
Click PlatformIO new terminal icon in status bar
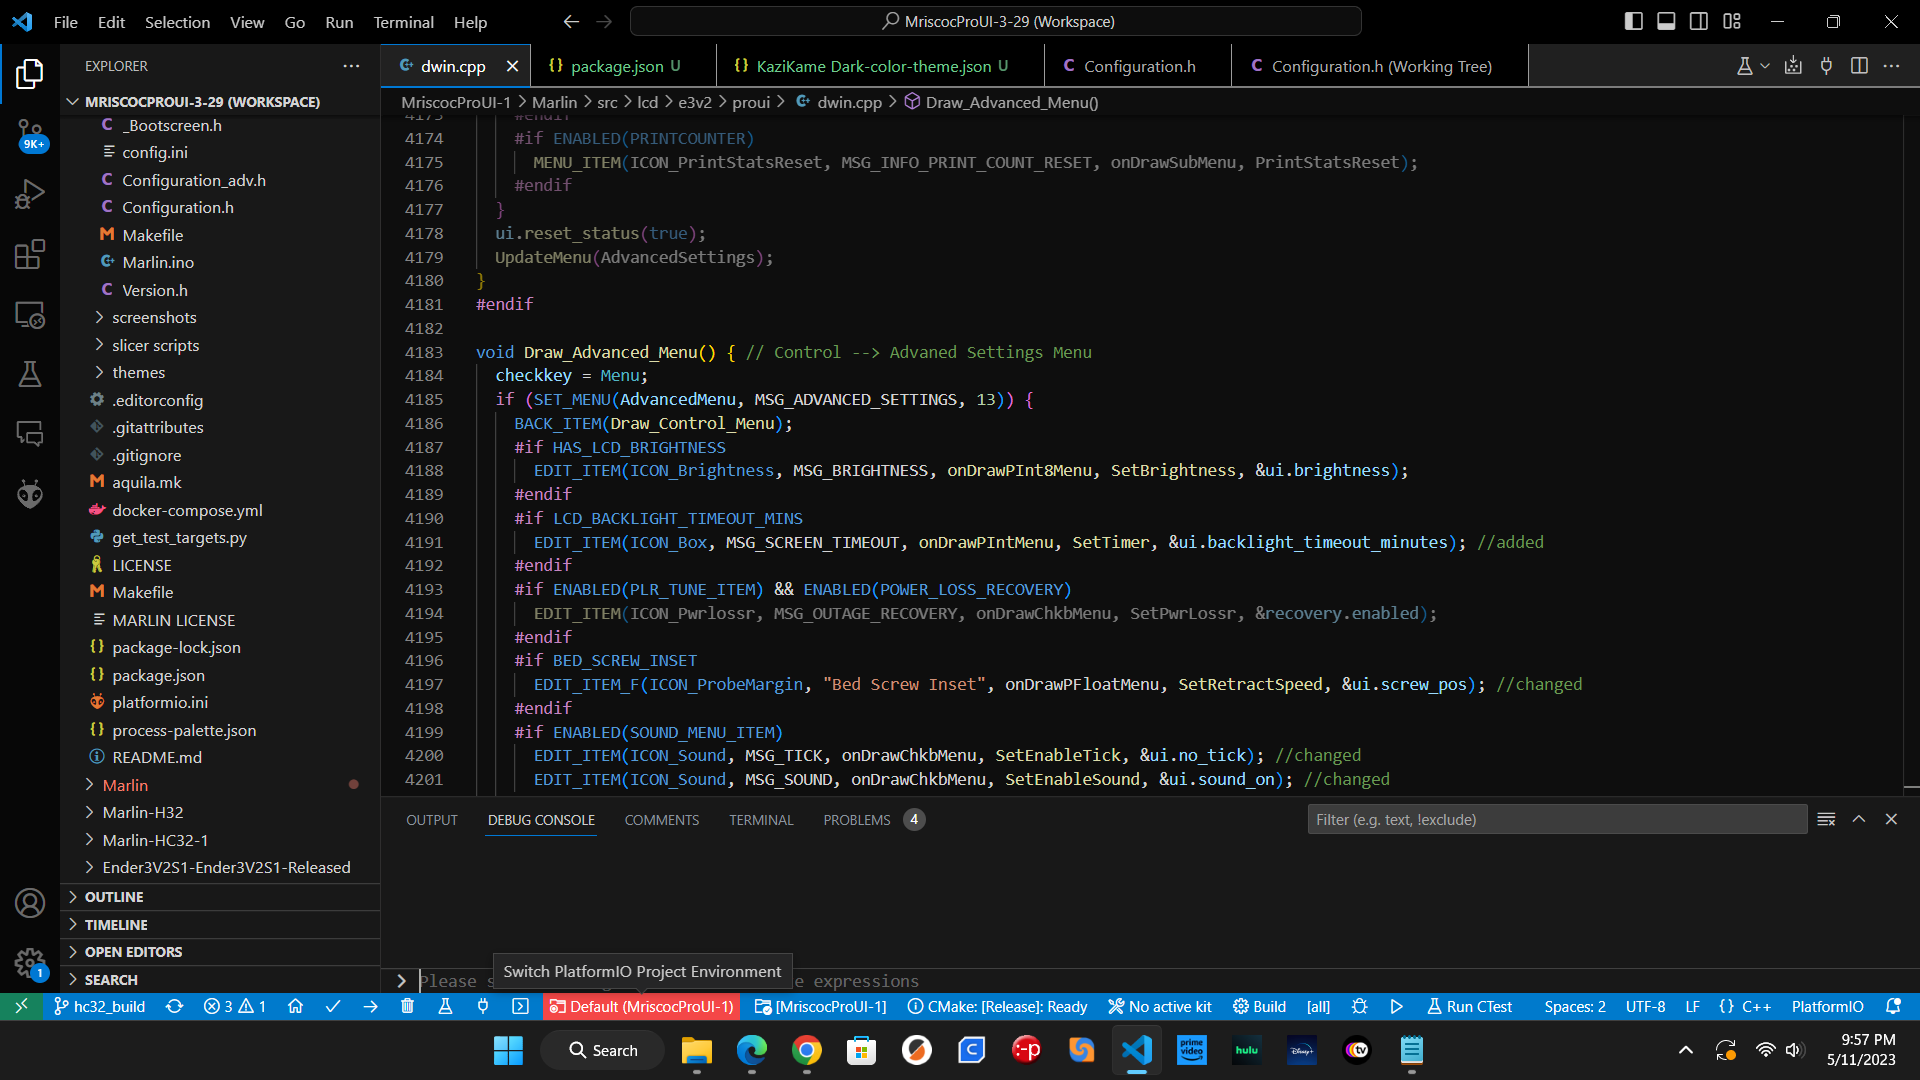point(520,1006)
